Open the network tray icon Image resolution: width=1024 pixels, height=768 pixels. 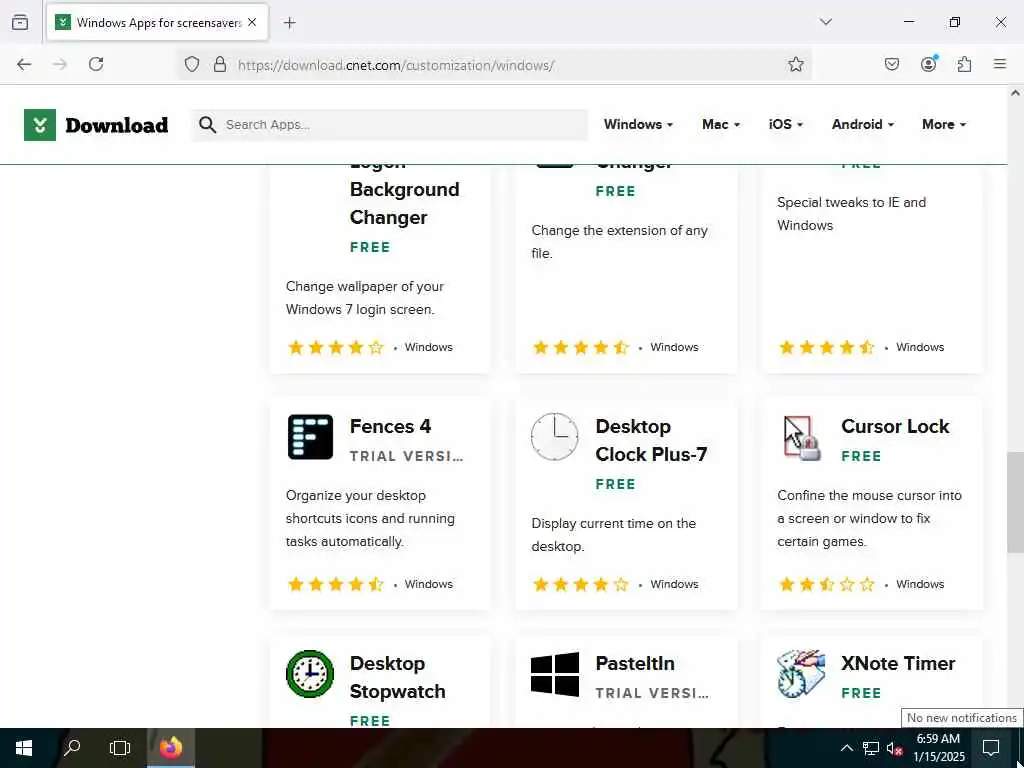[x=871, y=748]
